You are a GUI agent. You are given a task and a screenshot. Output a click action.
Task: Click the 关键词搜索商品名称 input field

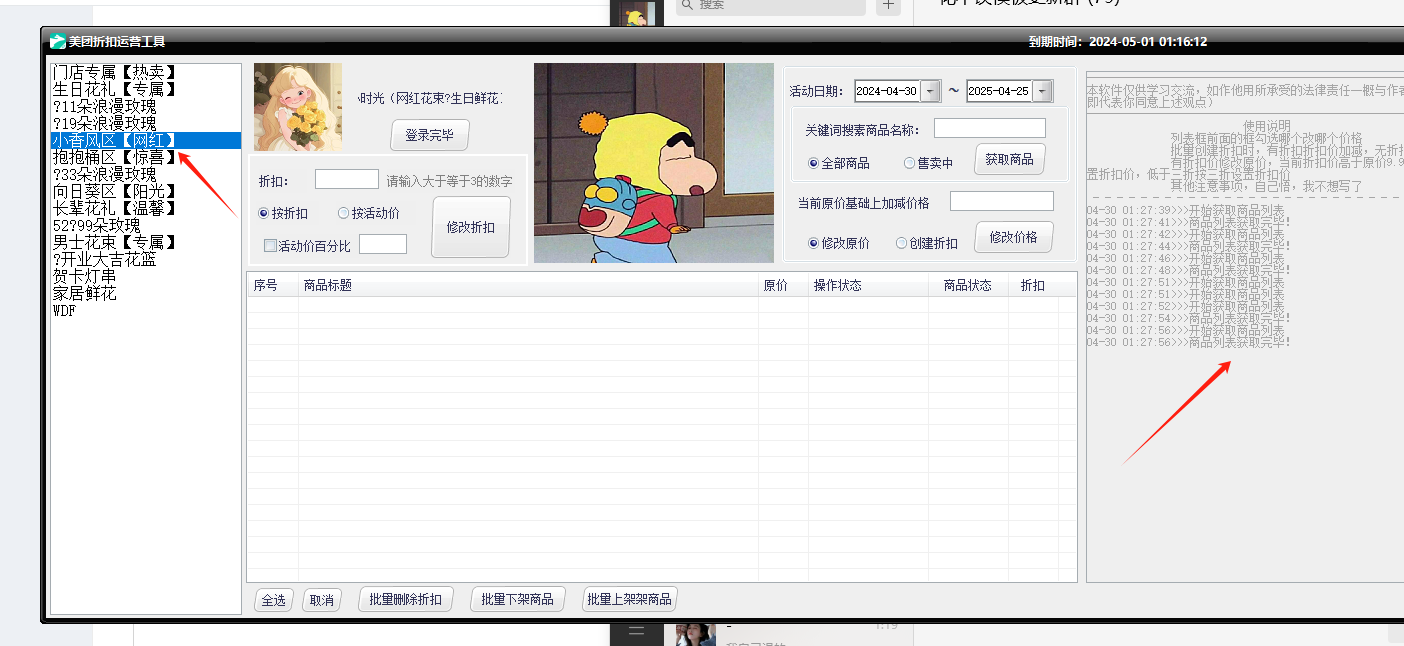point(990,128)
